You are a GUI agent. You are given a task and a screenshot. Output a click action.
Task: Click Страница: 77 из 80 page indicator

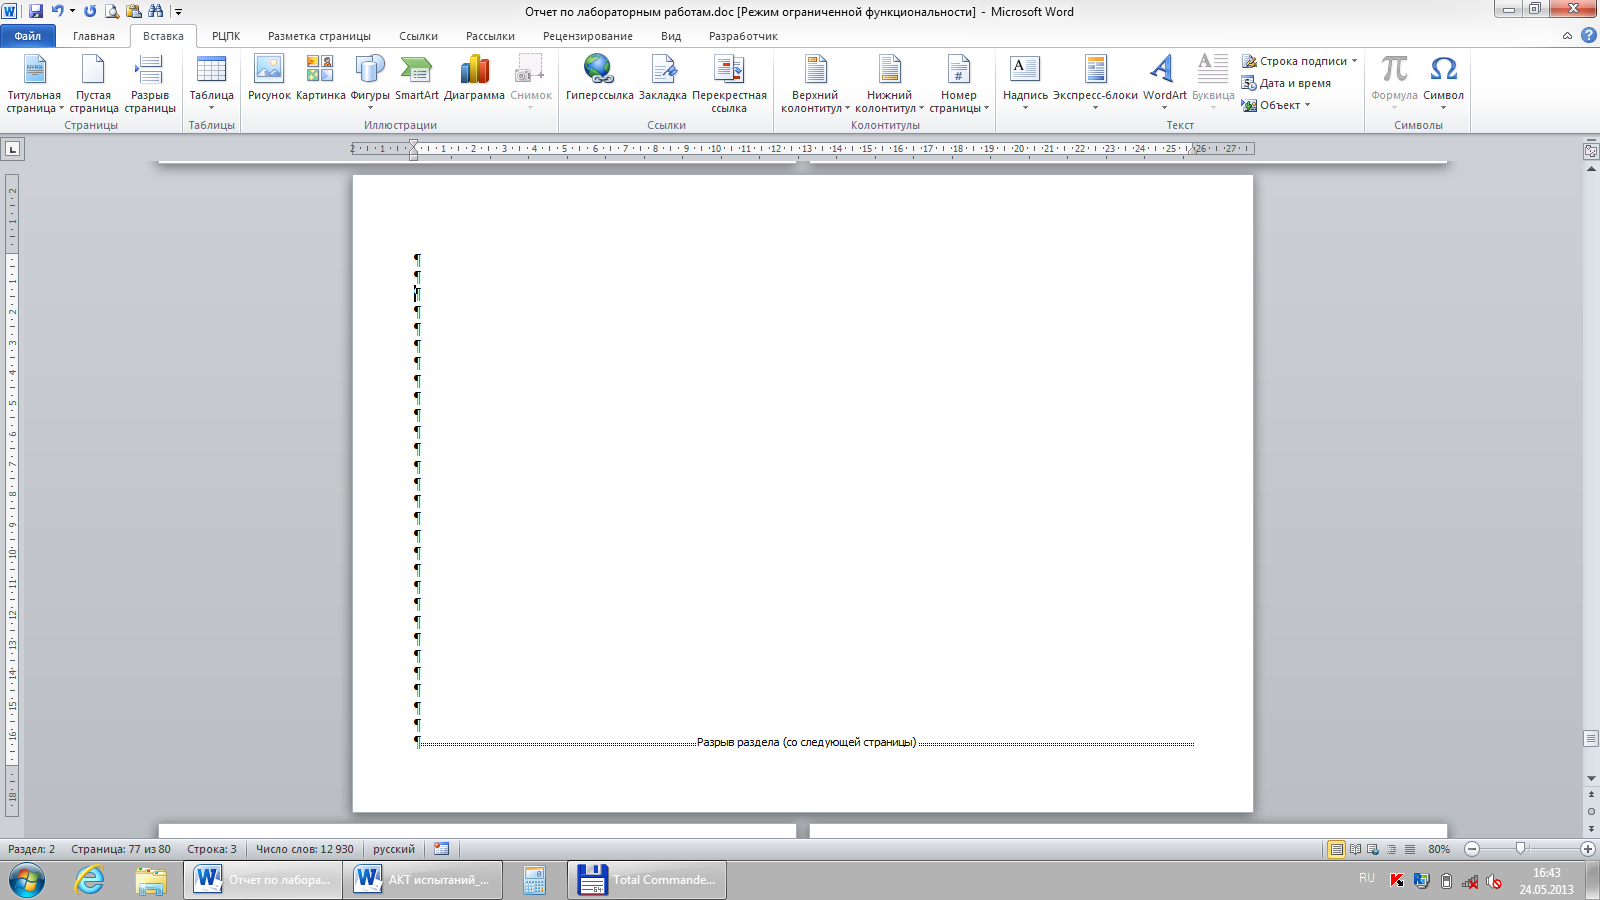coord(121,849)
